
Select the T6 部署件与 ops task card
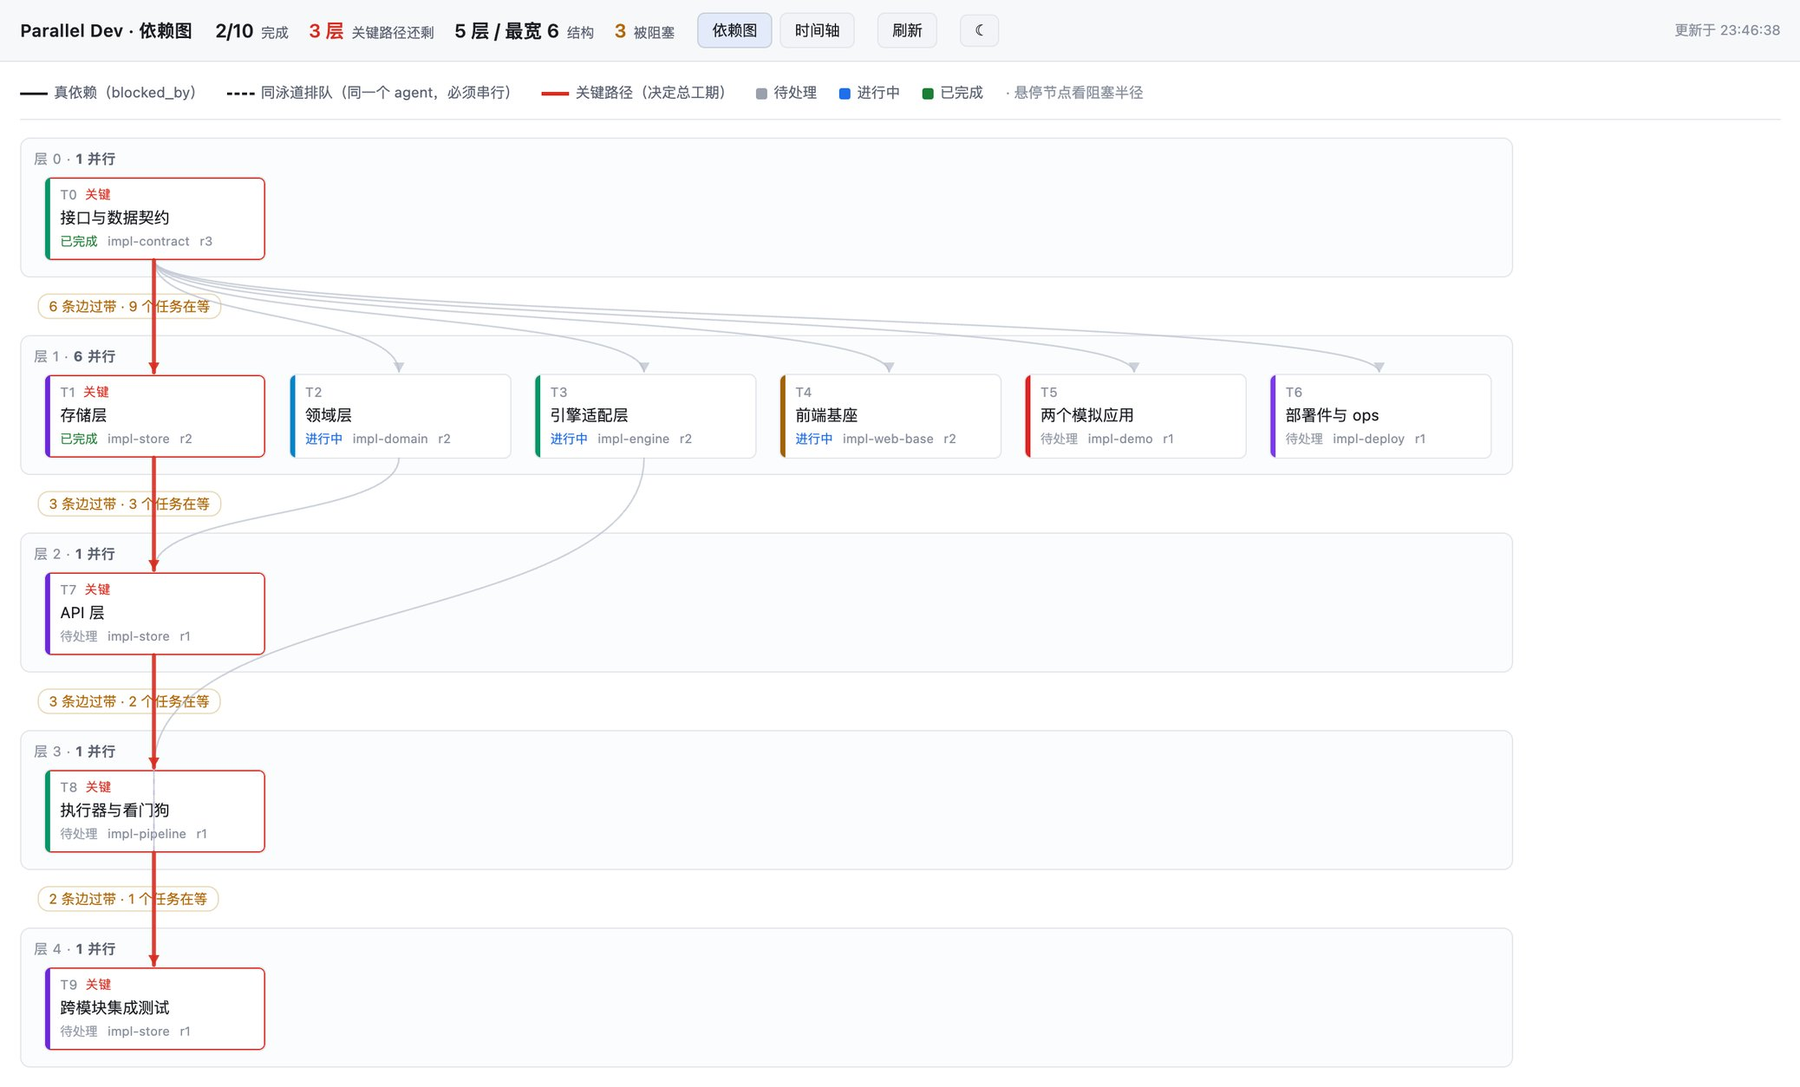click(x=1380, y=416)
